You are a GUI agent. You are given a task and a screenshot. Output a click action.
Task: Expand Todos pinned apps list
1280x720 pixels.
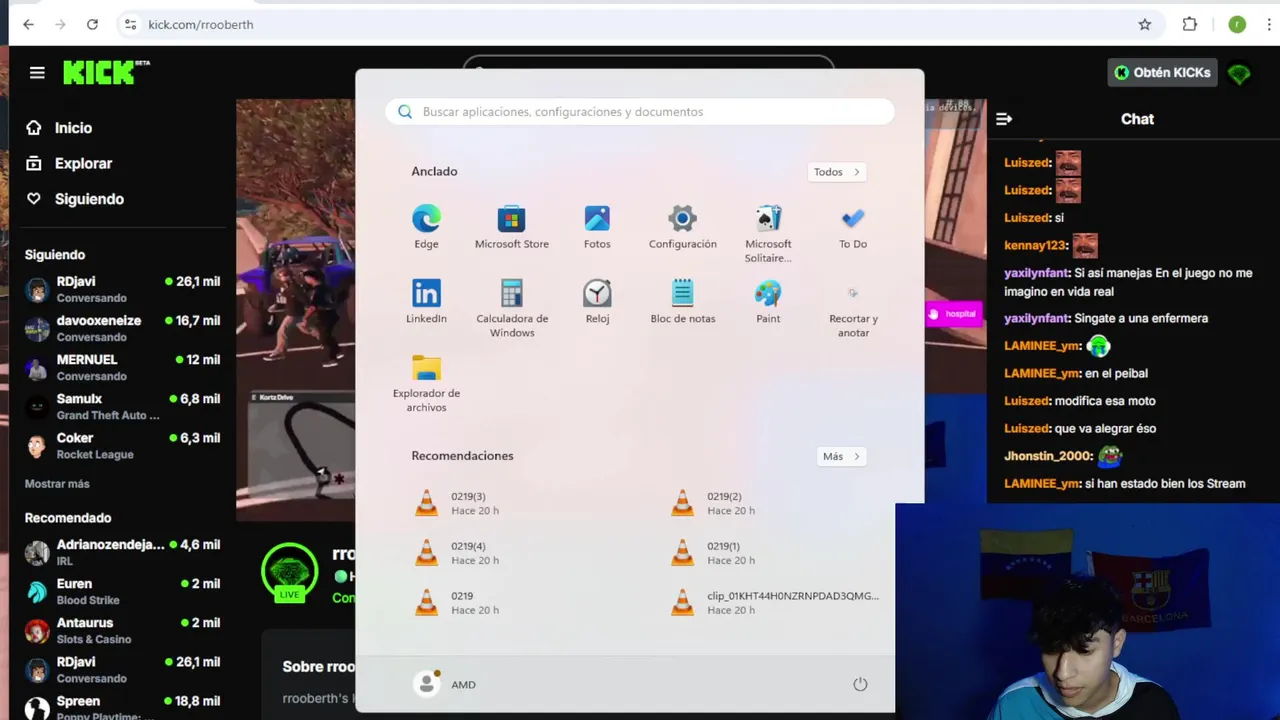836,172
